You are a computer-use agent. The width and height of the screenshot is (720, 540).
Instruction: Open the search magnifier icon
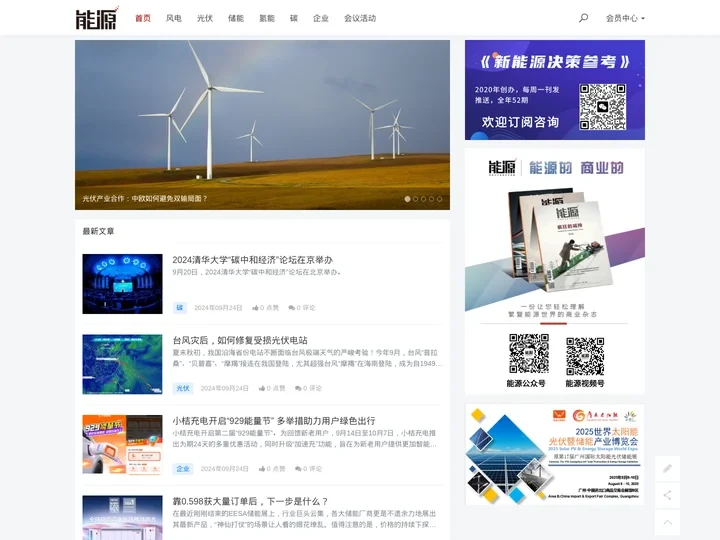pos(583,18)
